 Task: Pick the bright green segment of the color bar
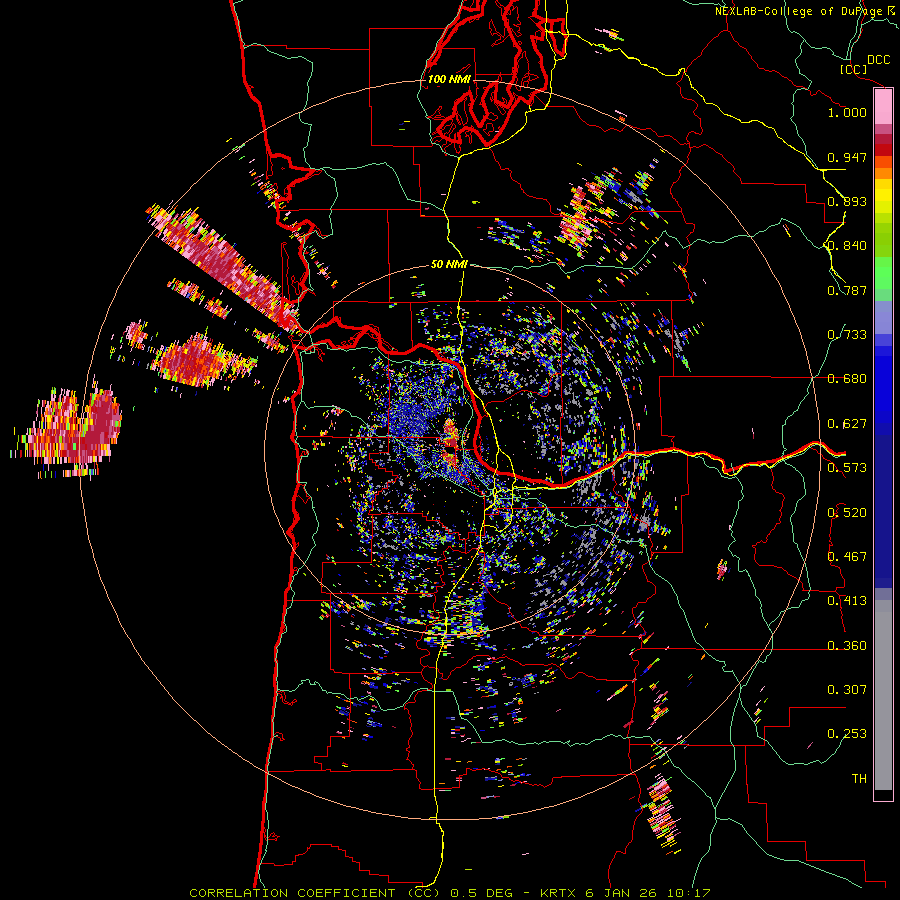pos(883,273)
